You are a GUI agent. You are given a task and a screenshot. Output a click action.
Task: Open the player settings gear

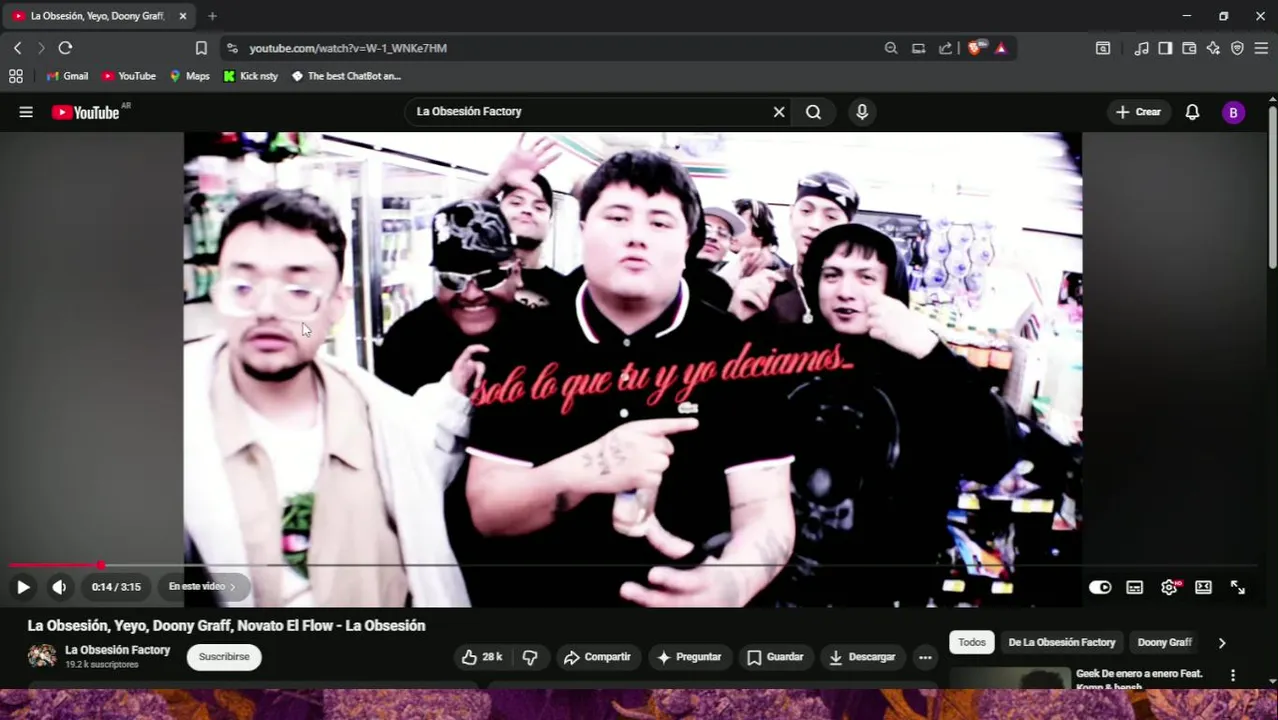pos(1169,587)
